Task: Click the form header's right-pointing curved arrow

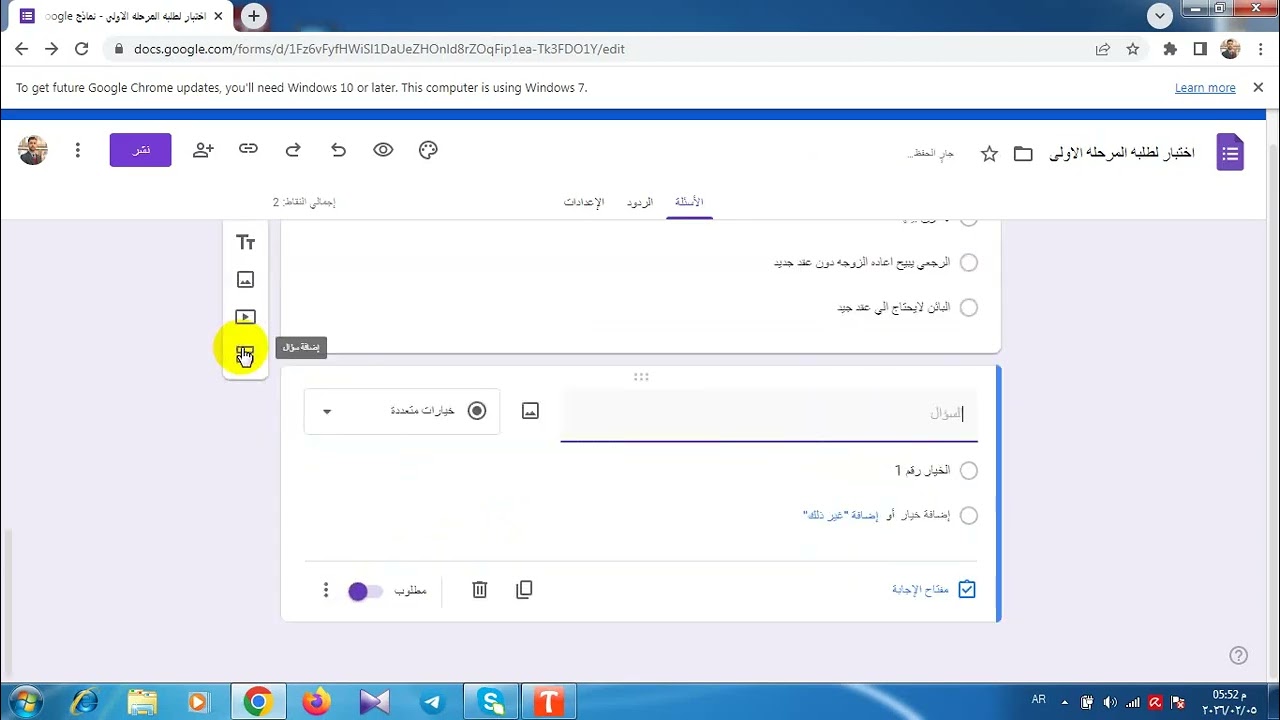Action: pos(293,150)
